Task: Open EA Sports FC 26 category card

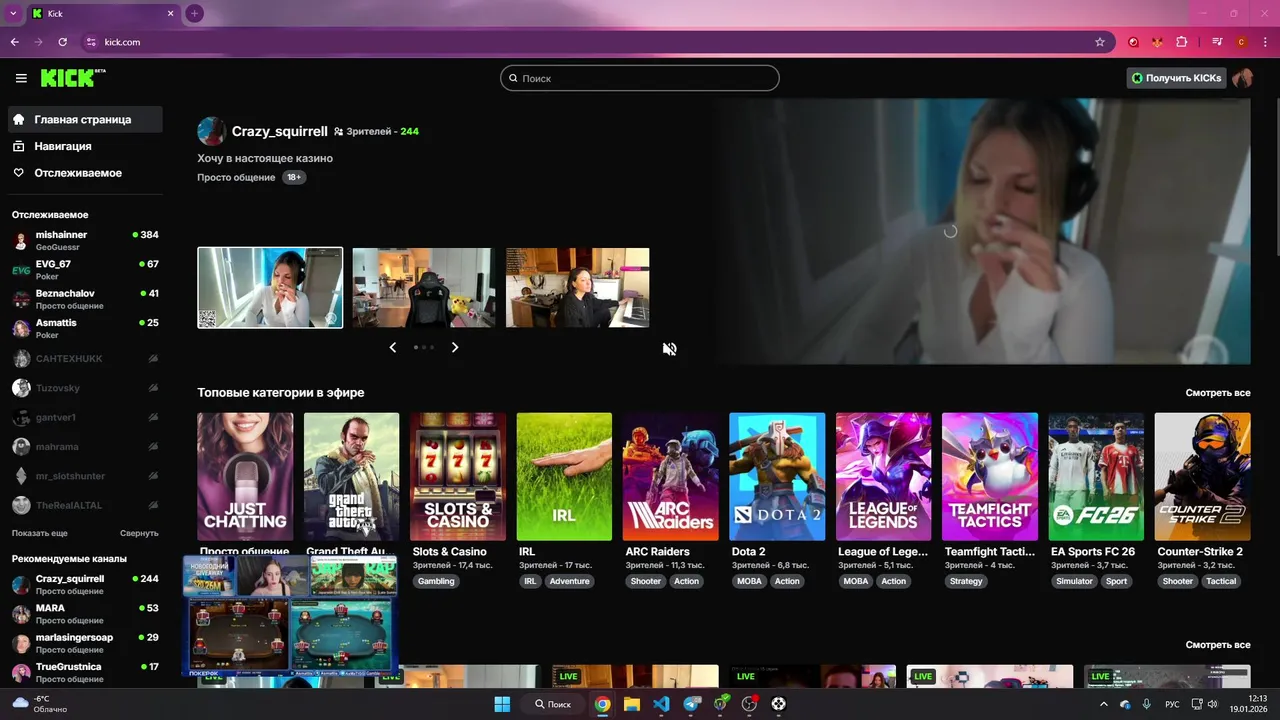Action: tap(1096, 477)
